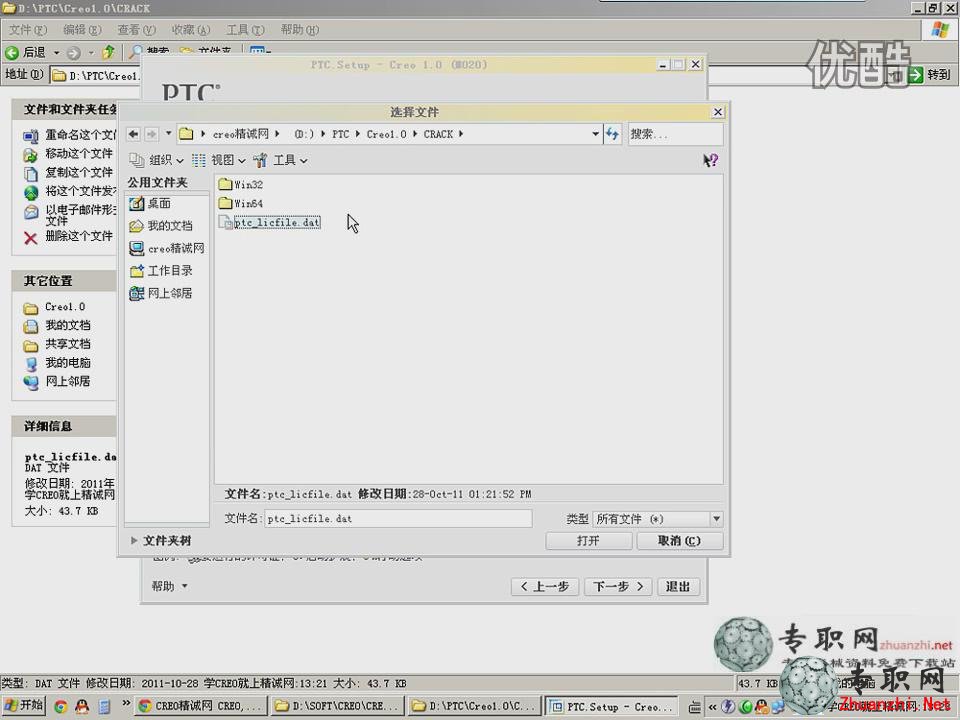
Task: Click the forward arrow in the file dialog
Action: [151, 133]
